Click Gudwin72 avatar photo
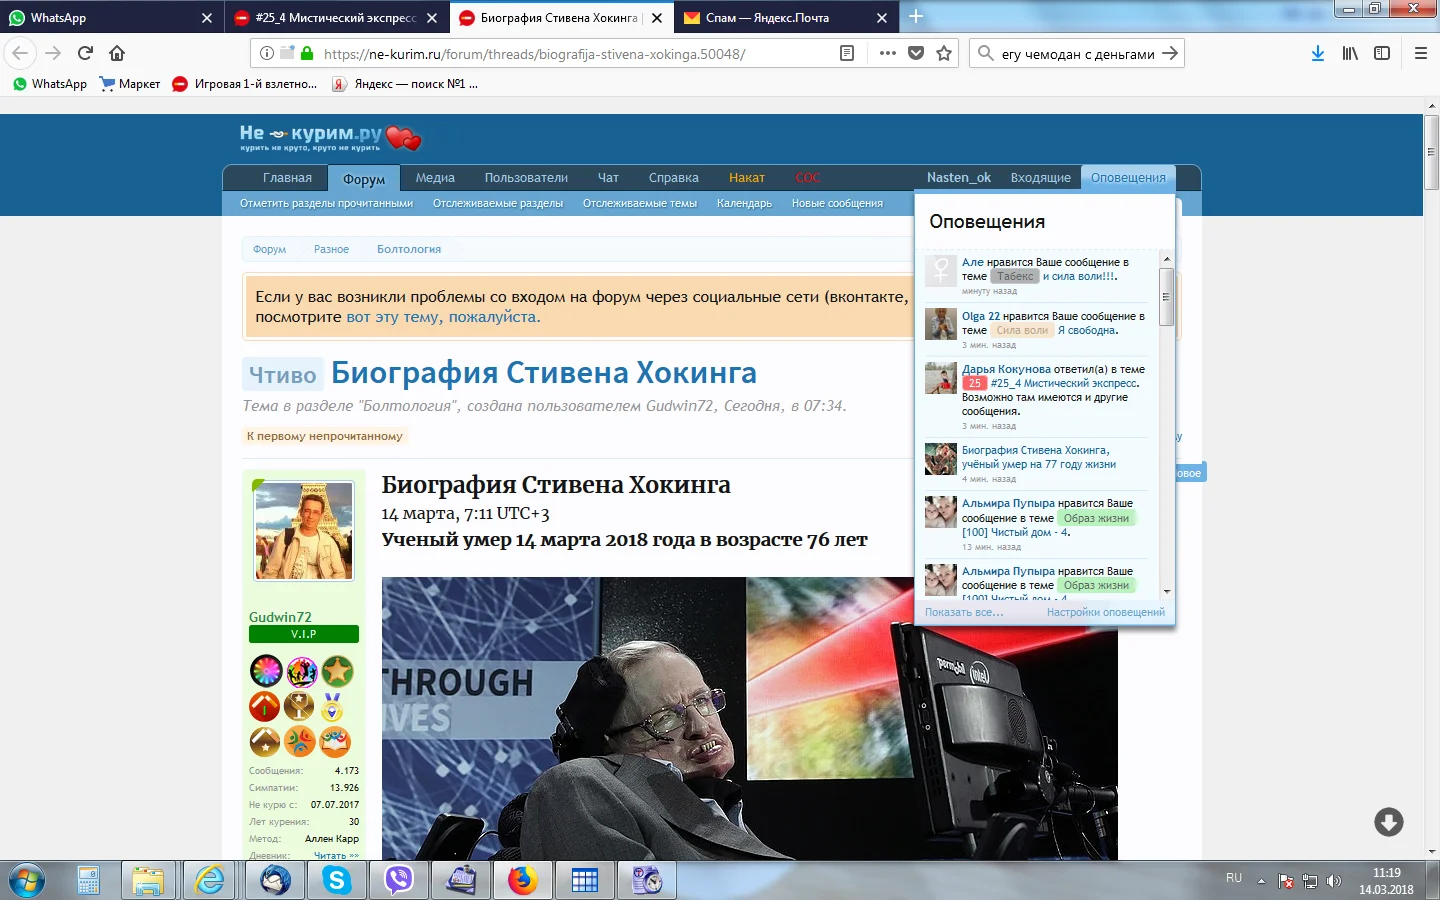 click(304, 531)
